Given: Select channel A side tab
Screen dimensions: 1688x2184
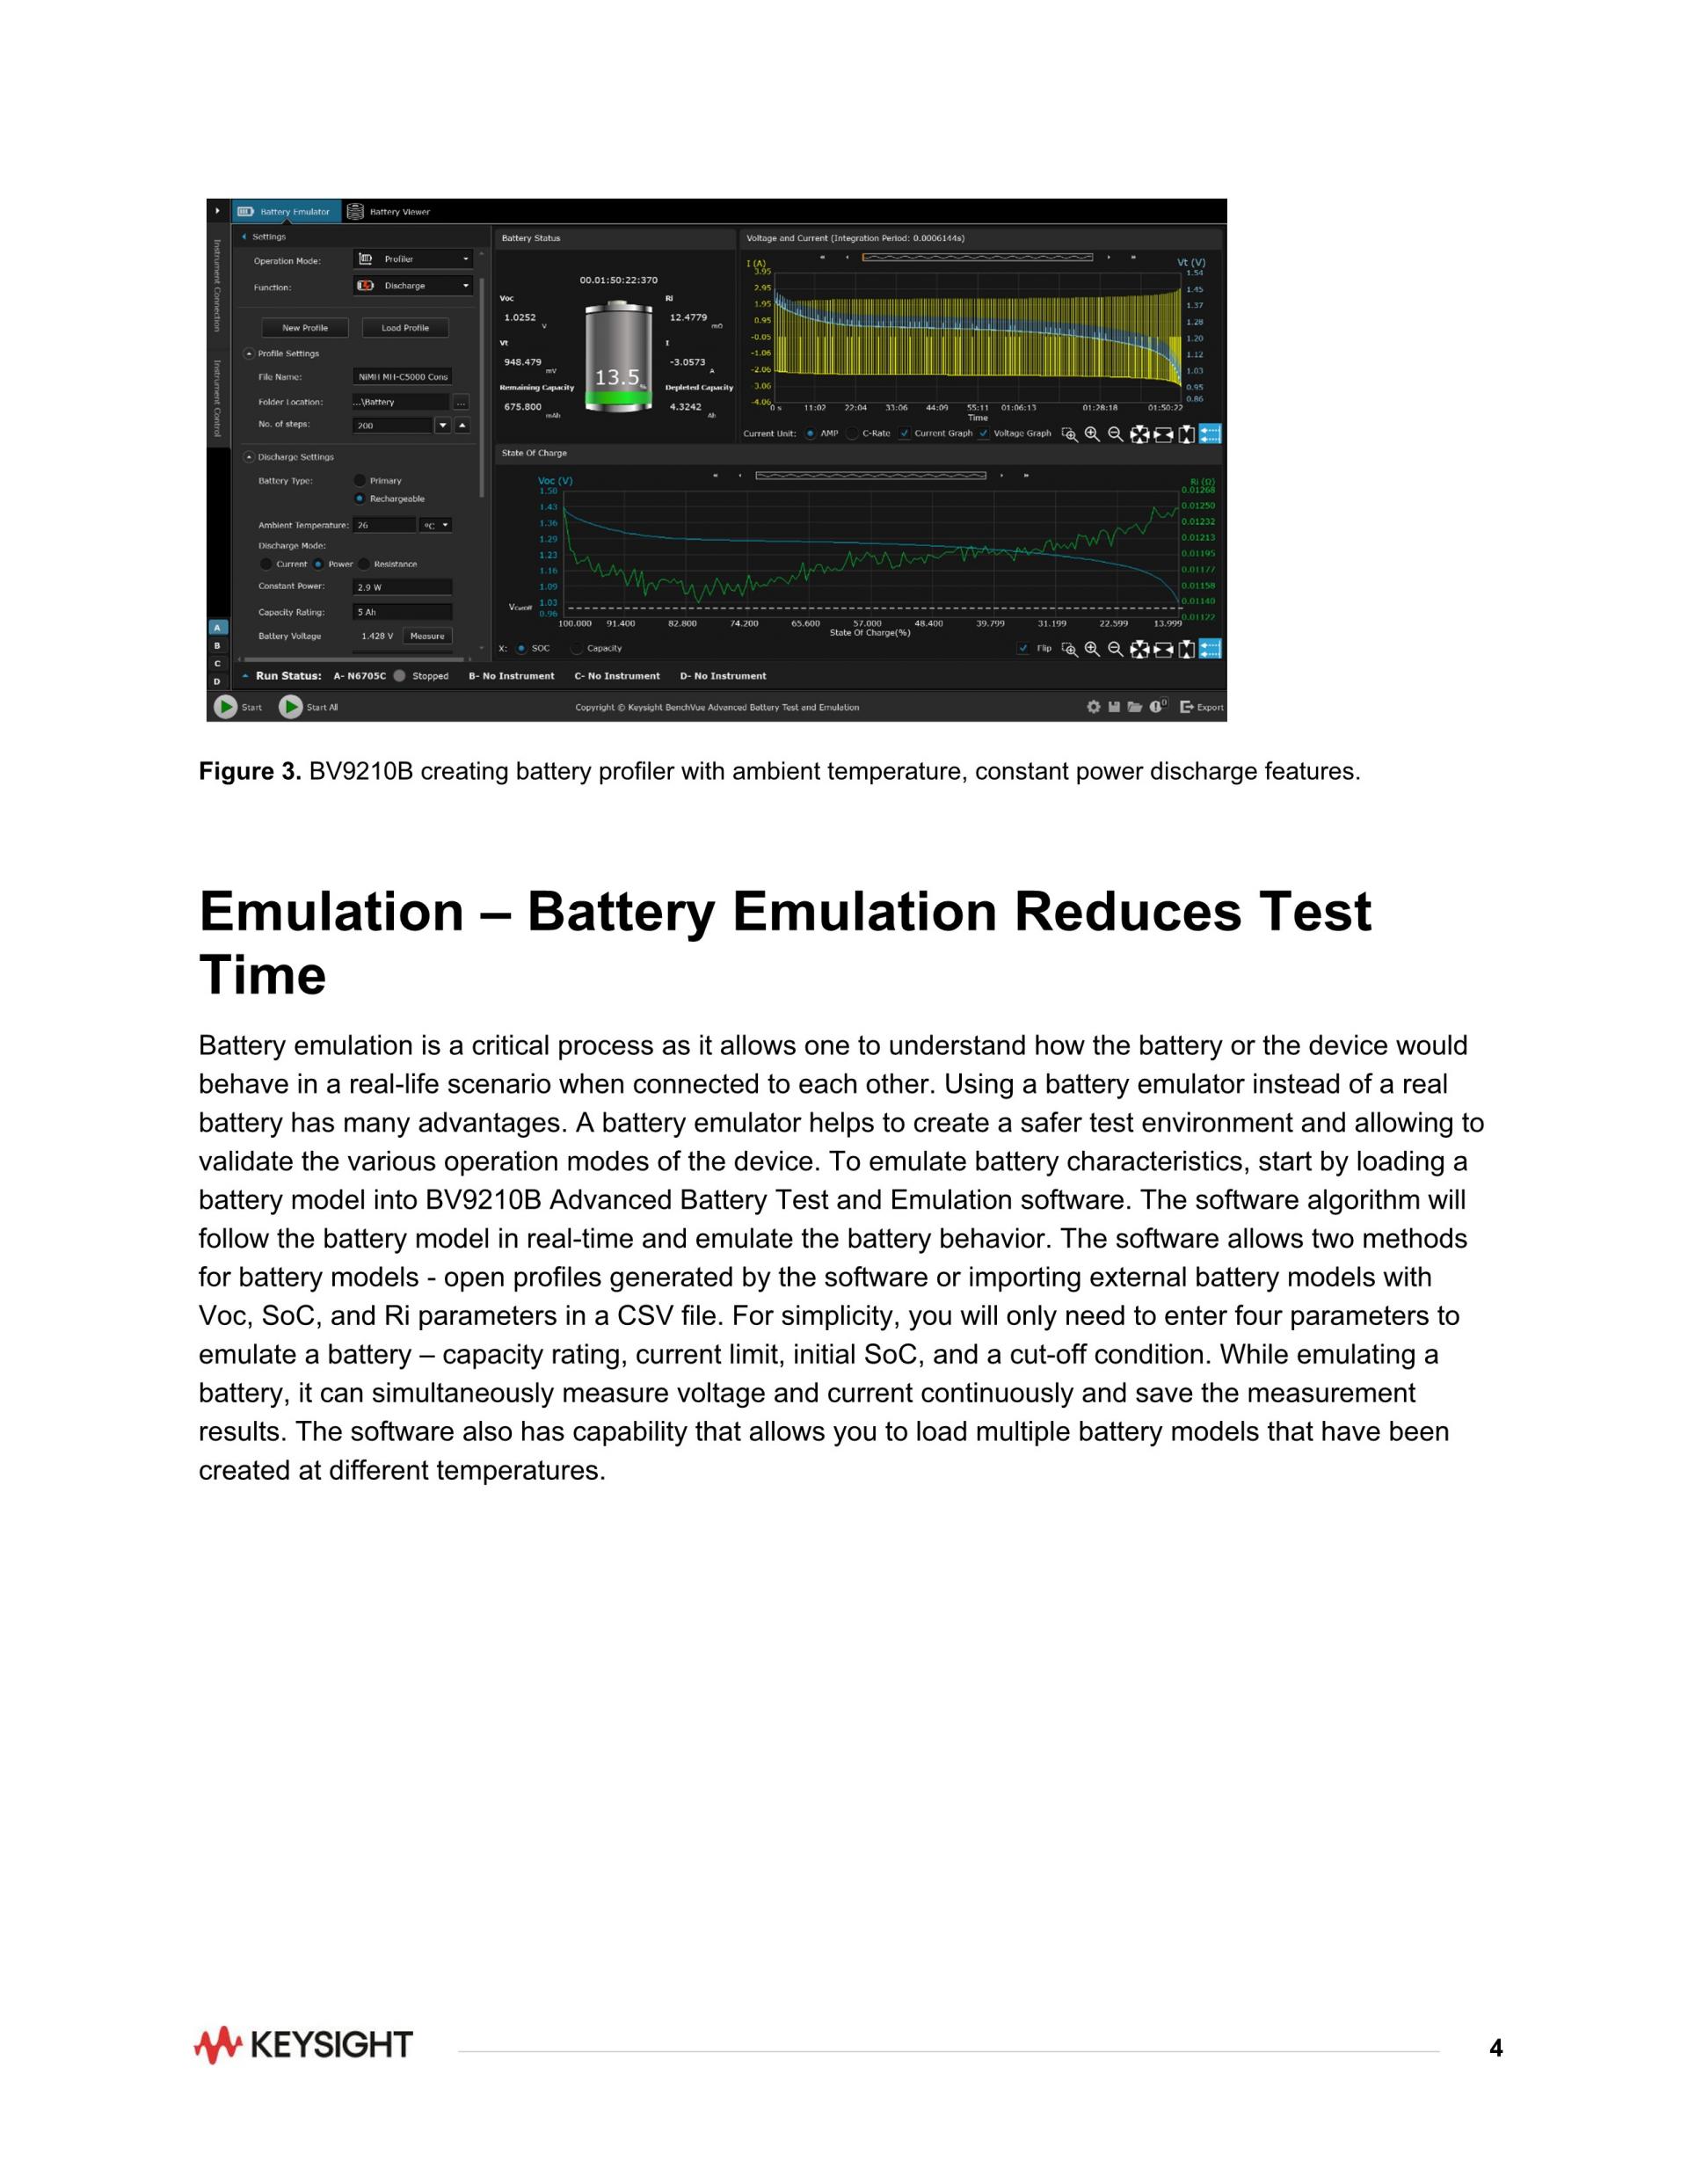Looking at the screenshot, I should 217,628.
